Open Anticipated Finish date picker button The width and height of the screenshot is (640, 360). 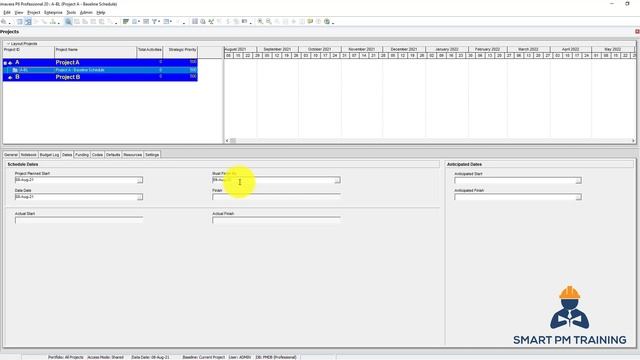[578, 197]
